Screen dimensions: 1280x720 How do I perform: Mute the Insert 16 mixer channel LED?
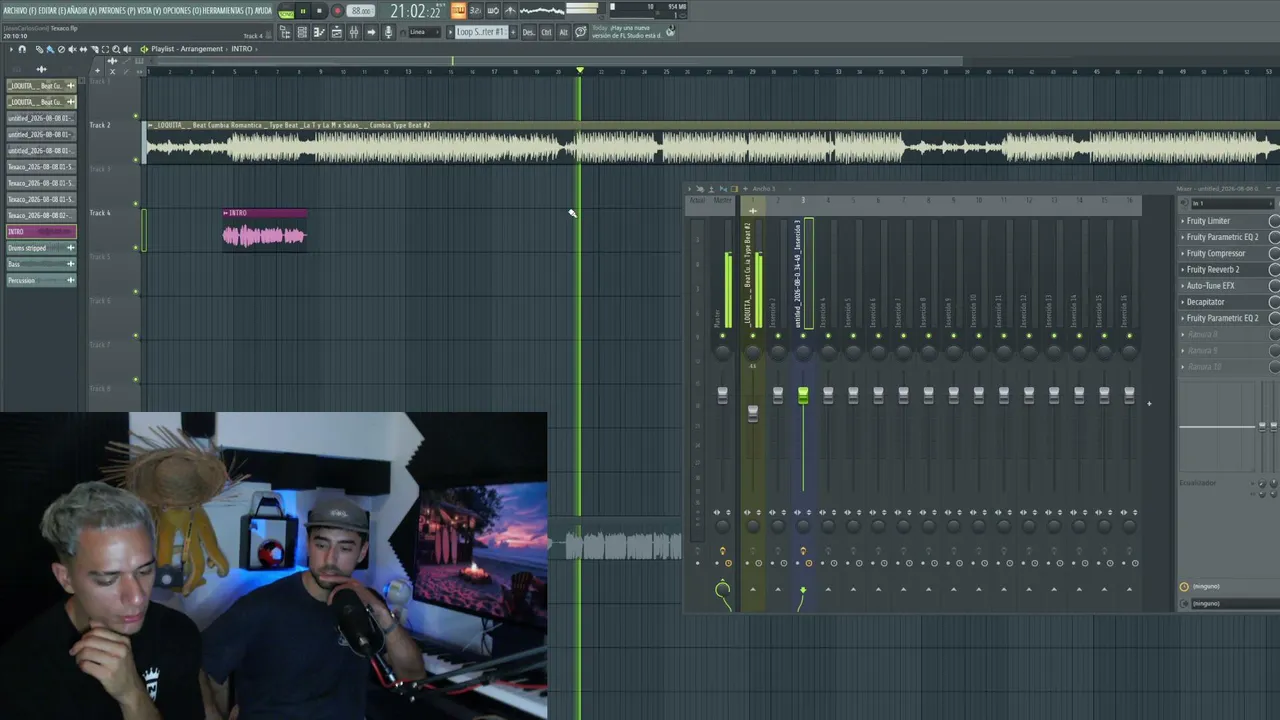(x=1129, y=336)
